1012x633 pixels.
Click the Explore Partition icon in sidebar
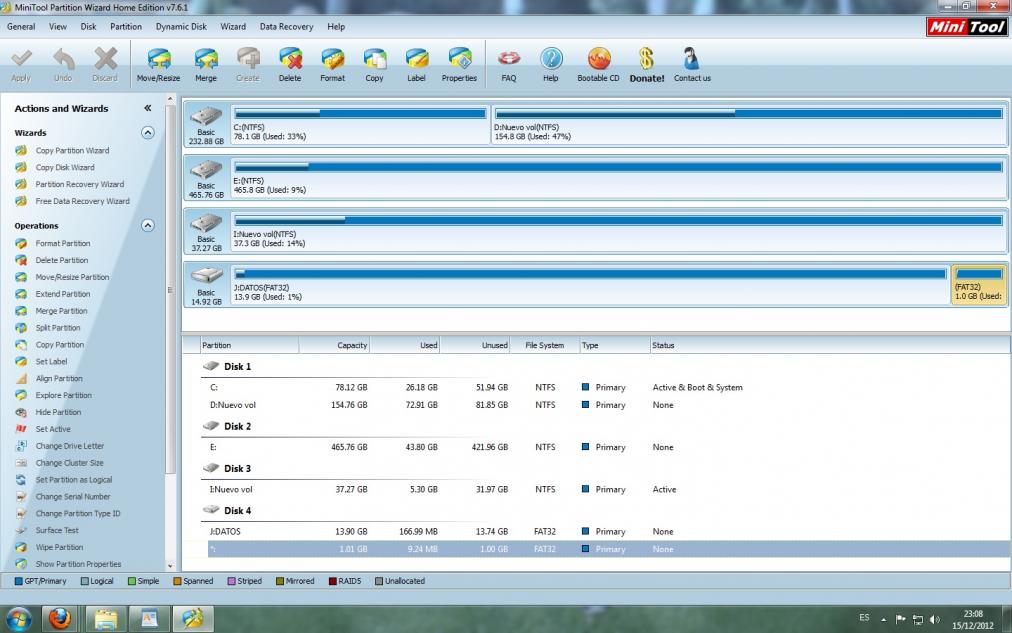coord(21,395)
